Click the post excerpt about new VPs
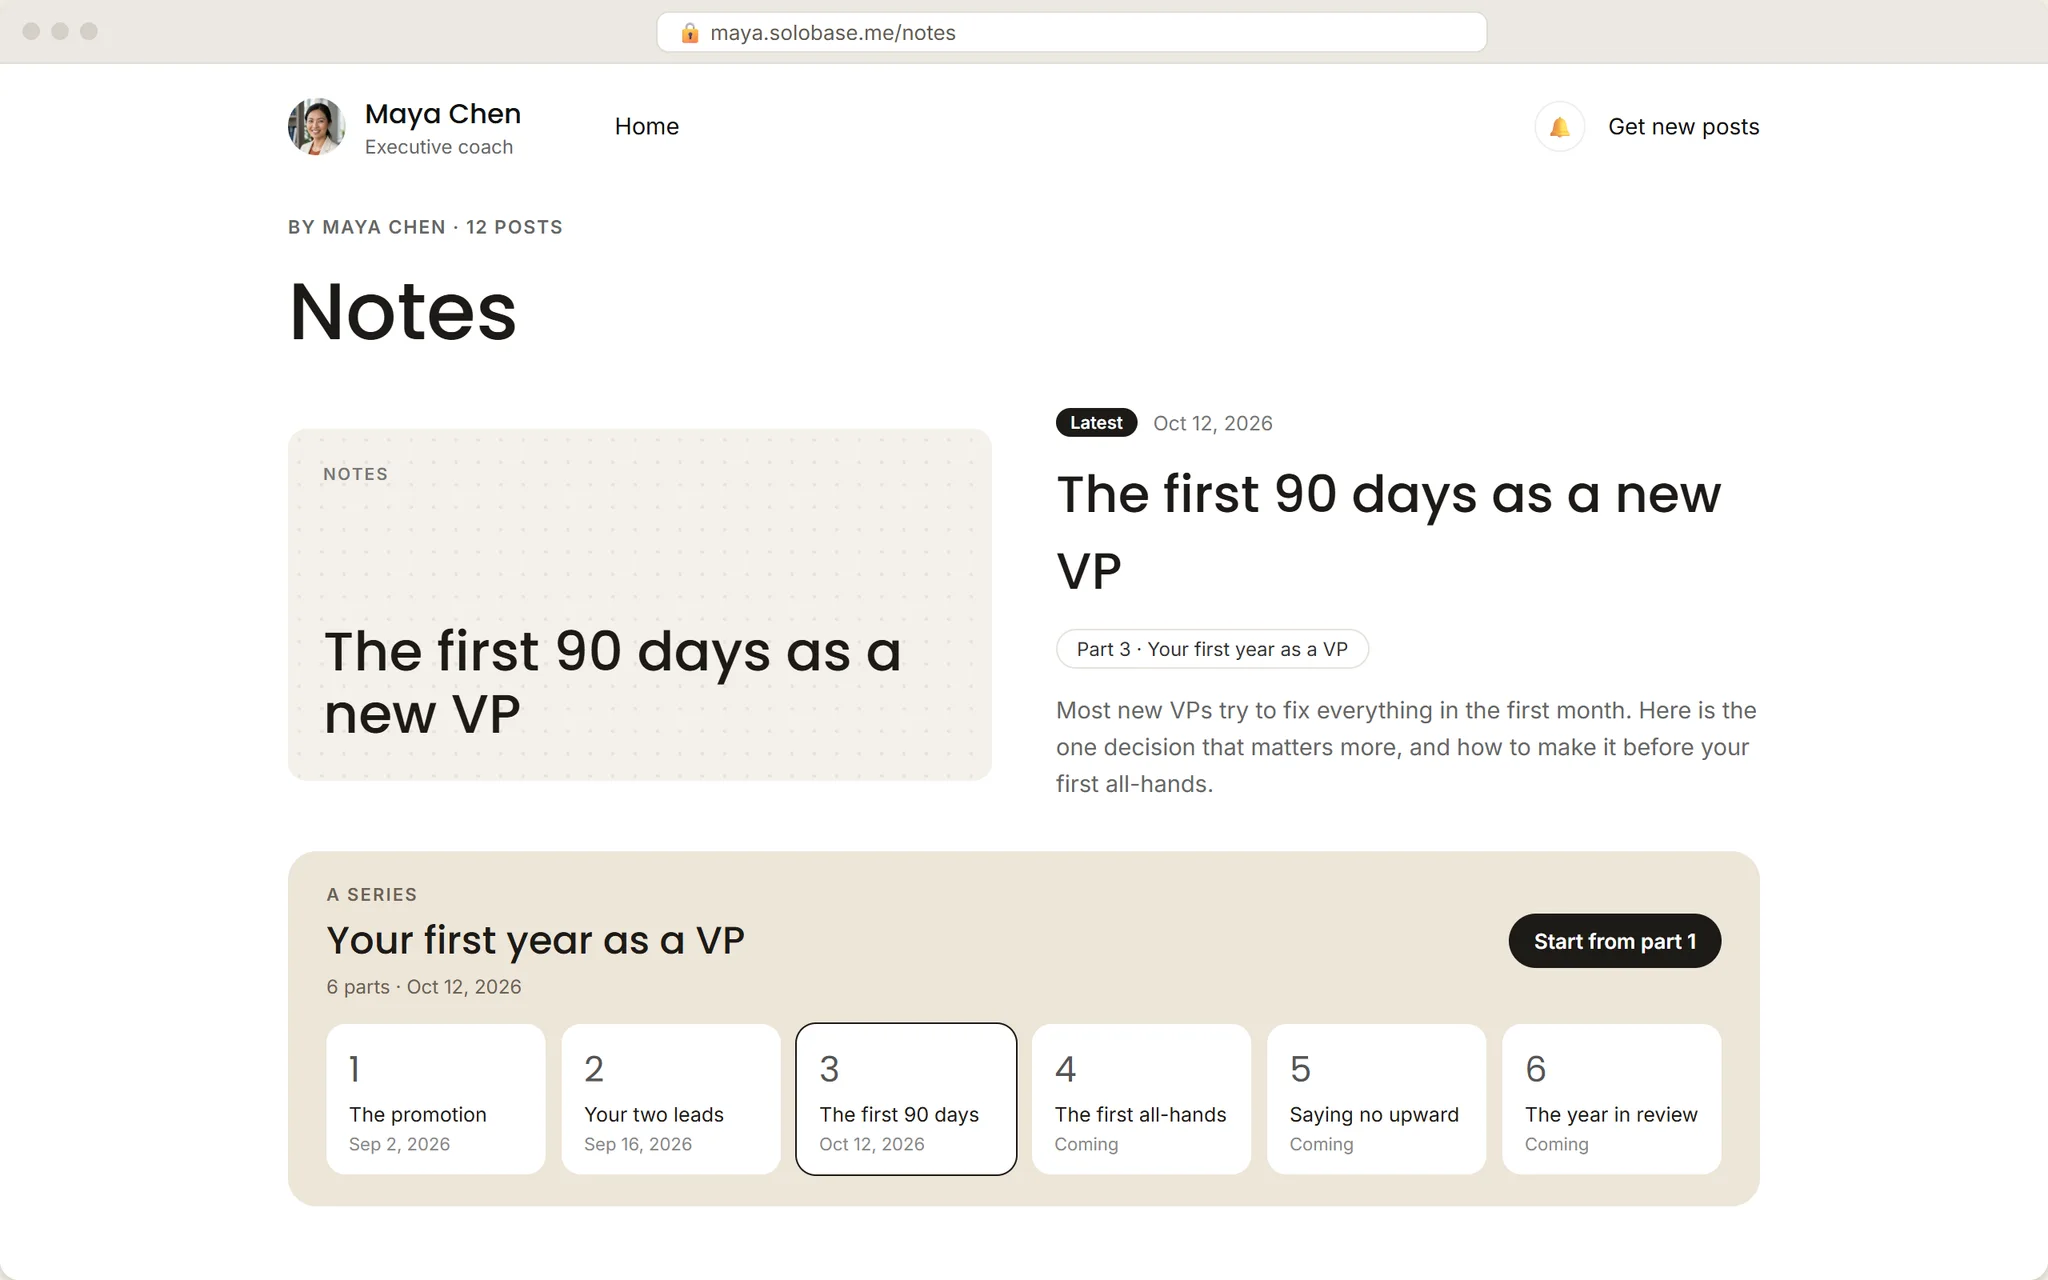 1406,747
